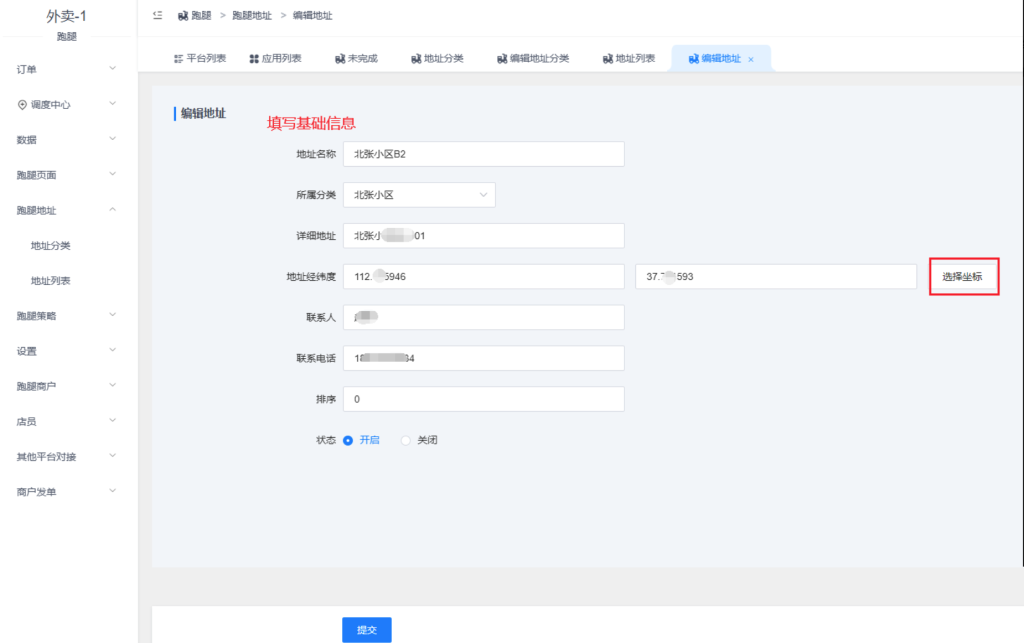Click the scooter icon on 地址列表 tab
The width and height of the screenshot is (1024, 643).
tap(607, 59)
